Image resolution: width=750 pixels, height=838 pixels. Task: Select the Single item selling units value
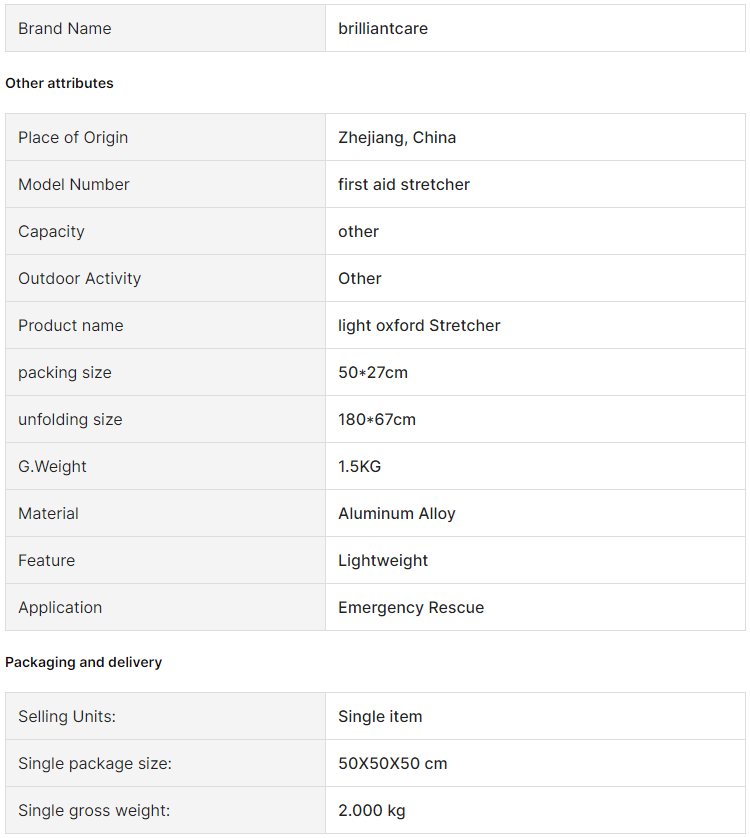[x=380, y=717]
